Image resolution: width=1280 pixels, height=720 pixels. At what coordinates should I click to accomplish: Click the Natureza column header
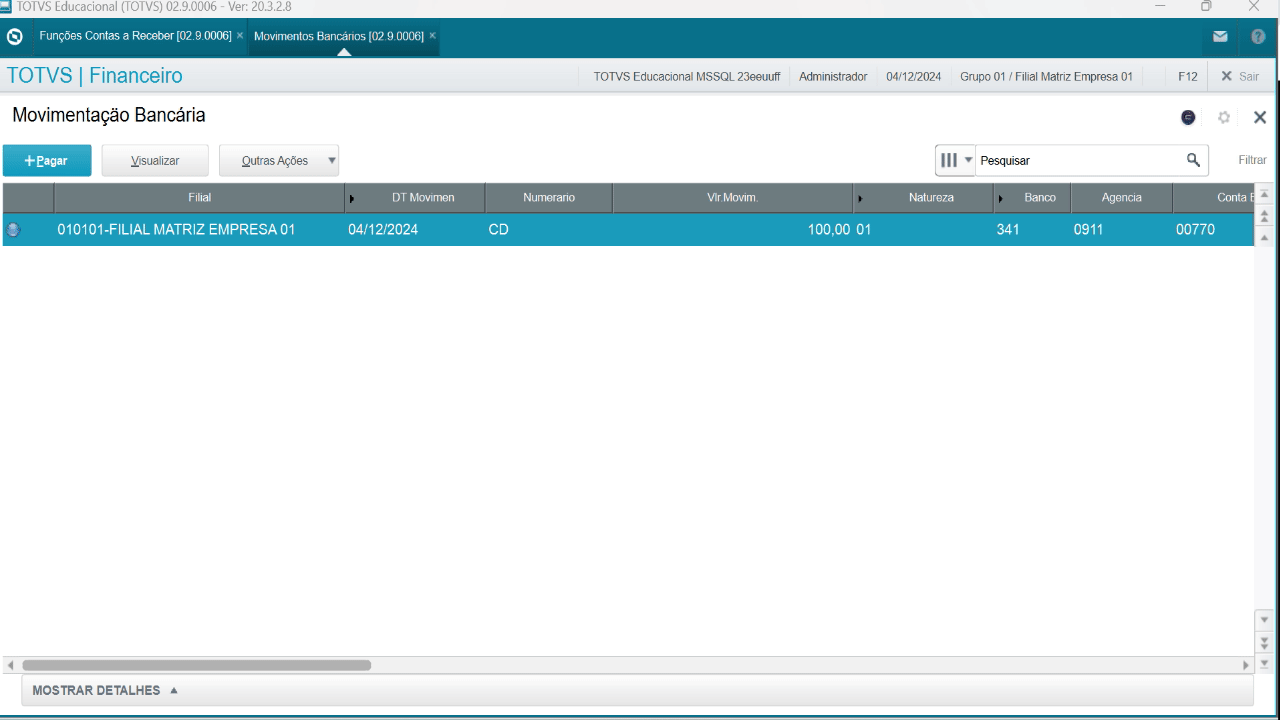924,198
